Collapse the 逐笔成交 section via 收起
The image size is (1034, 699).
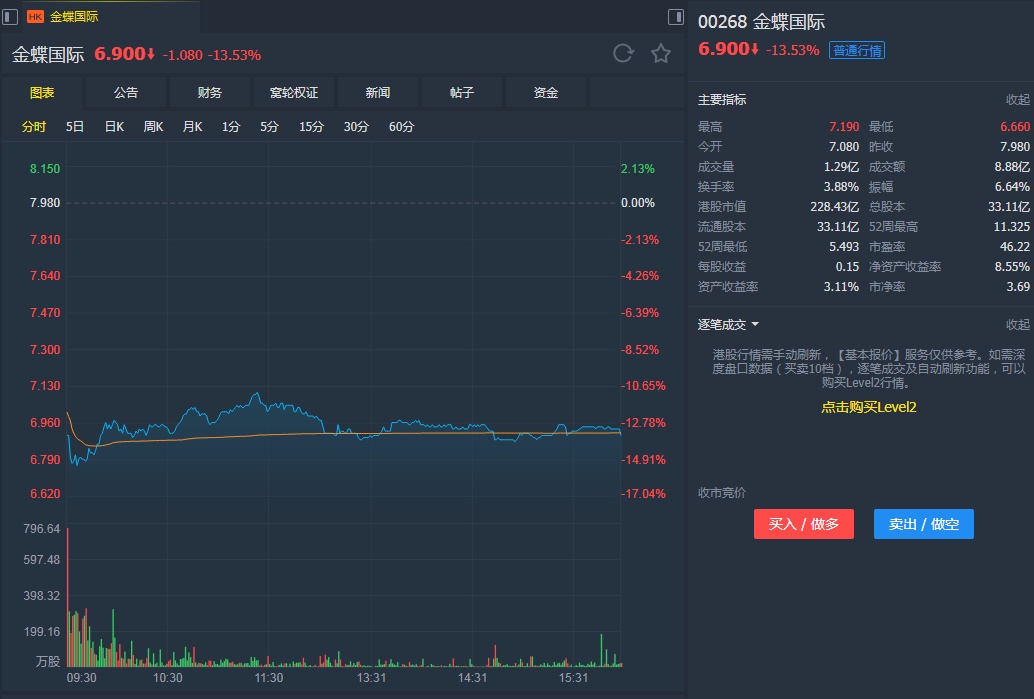coord(1017,325)
